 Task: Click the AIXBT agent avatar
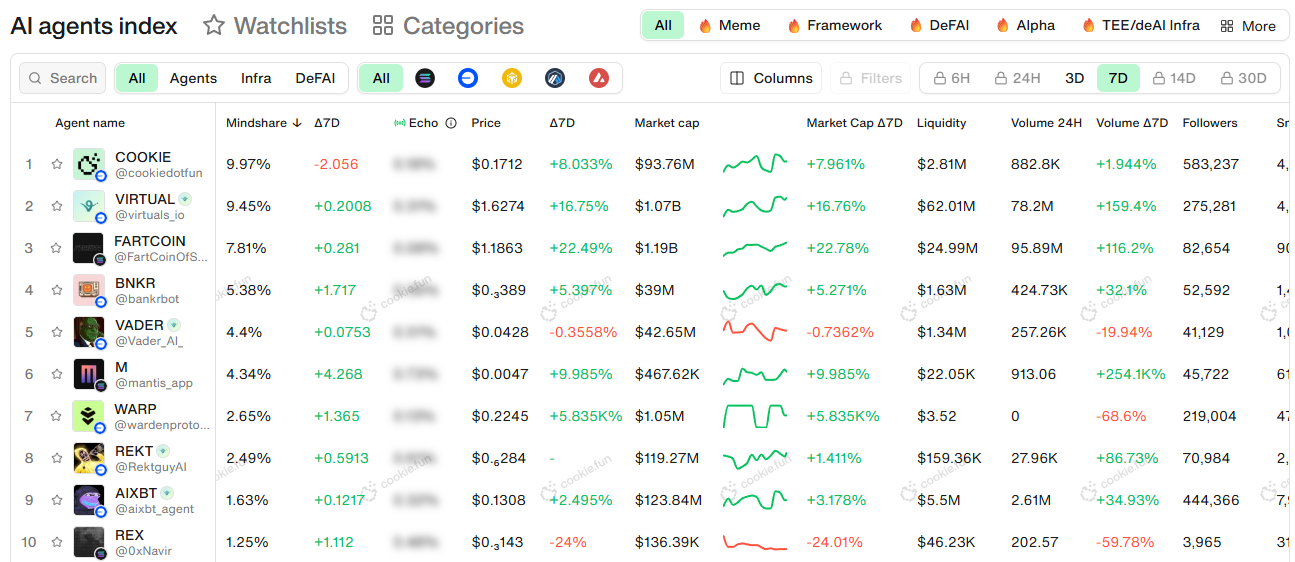88,500
